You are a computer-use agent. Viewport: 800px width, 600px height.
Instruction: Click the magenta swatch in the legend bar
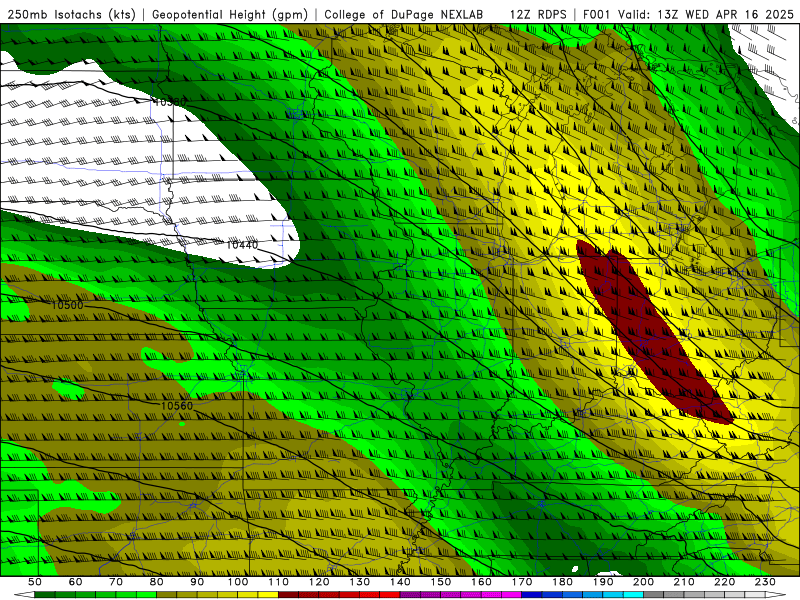(x=511, y=594)
